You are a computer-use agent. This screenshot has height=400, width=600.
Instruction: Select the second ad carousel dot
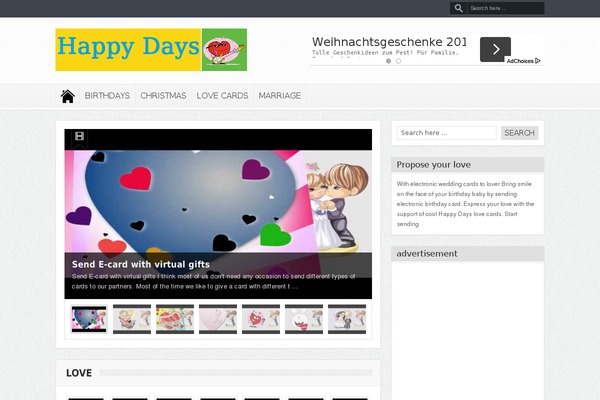pos(398,61)
